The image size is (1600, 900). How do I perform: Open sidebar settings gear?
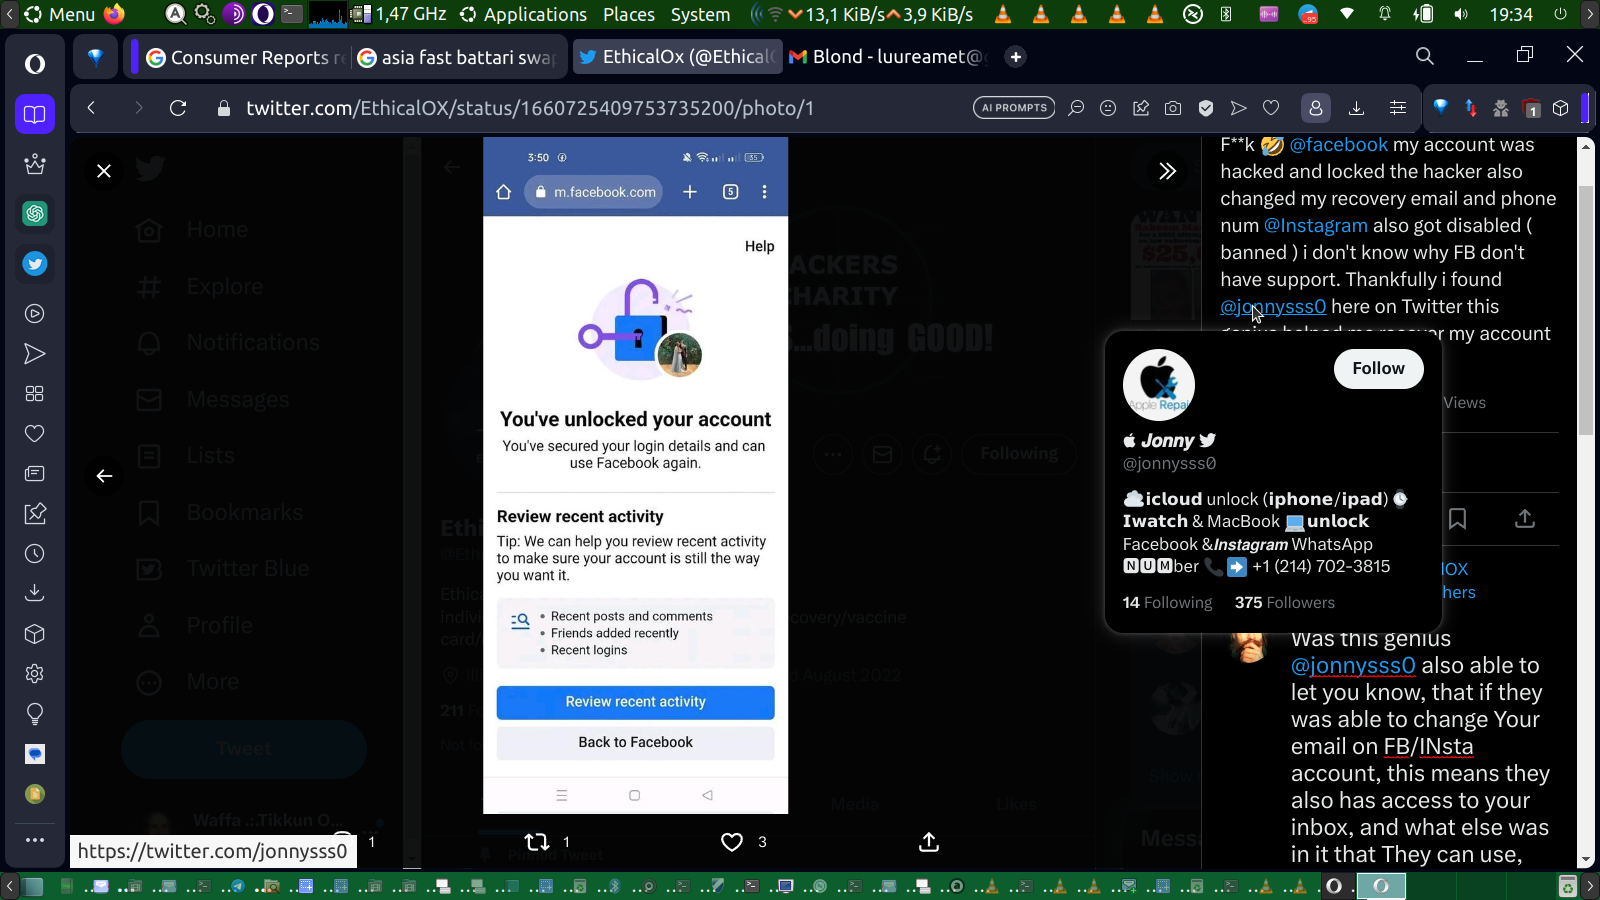pos(35,674)
